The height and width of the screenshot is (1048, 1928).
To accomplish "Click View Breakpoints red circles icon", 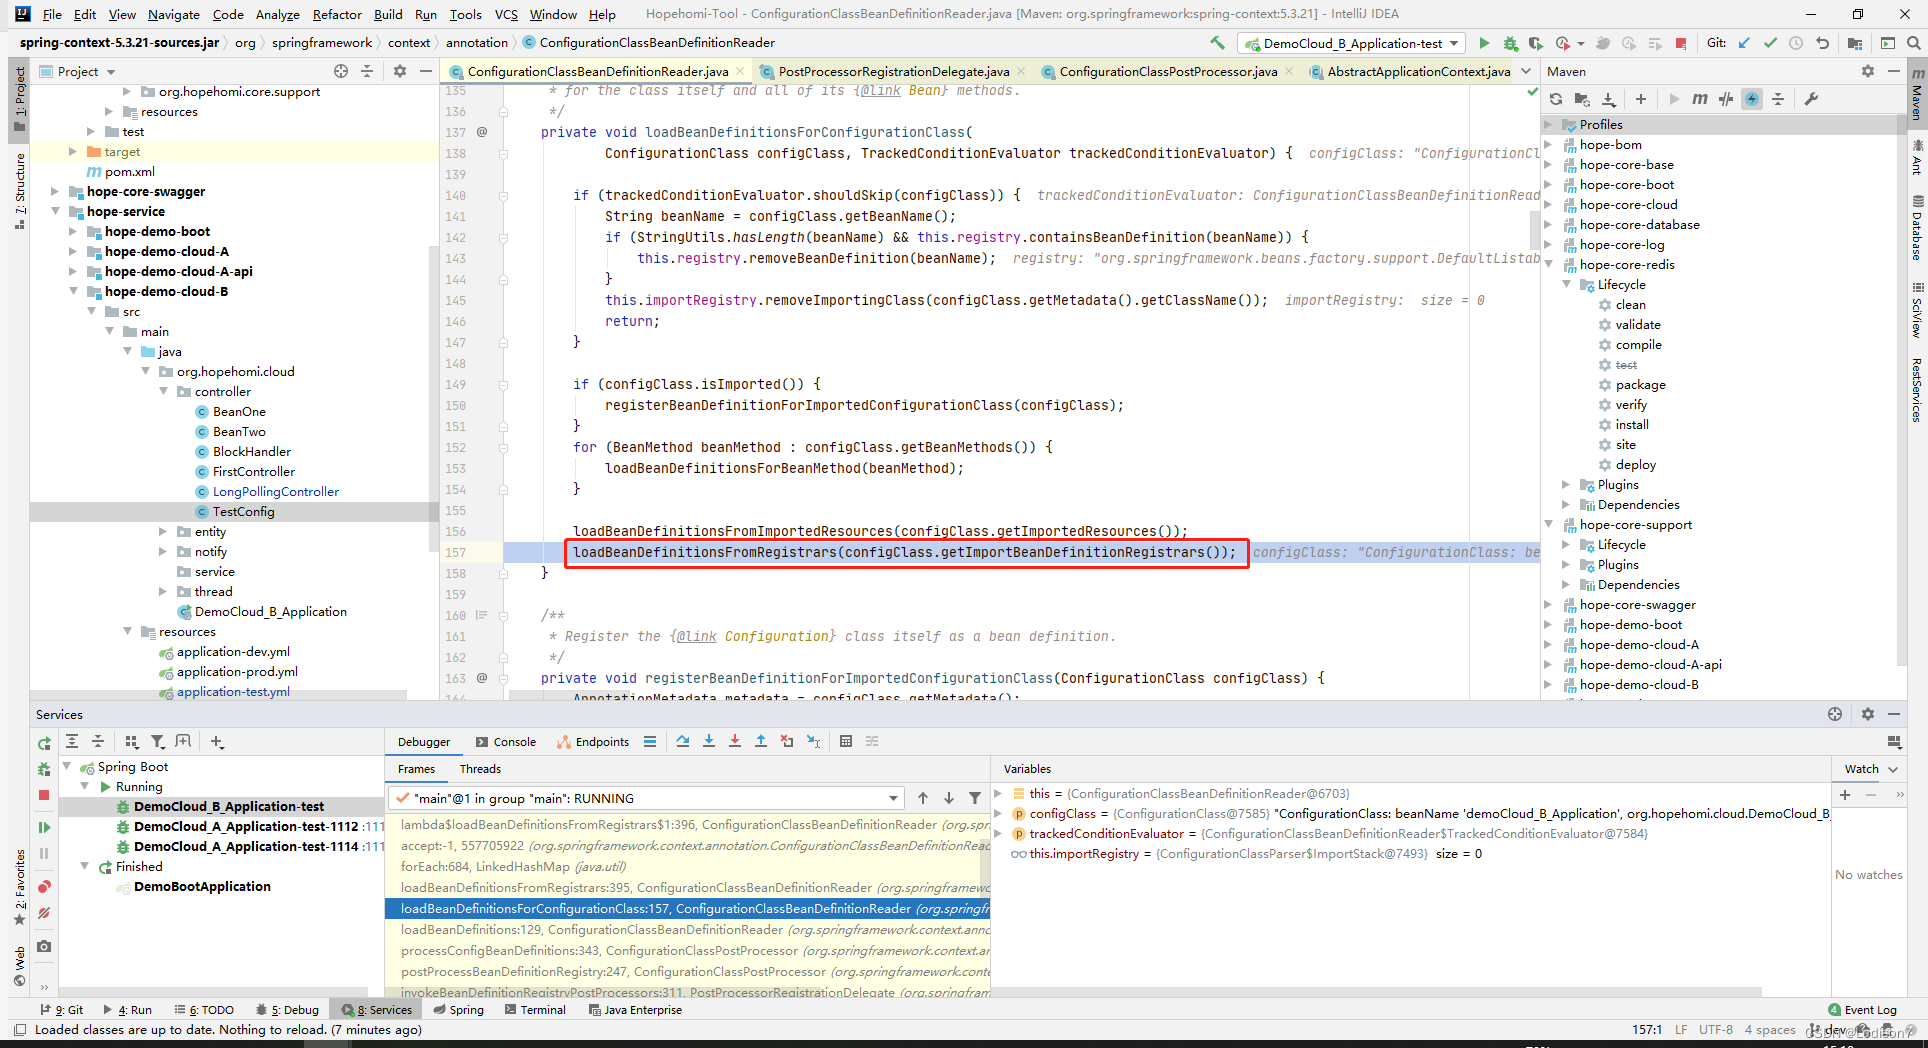I will [44, 887].
